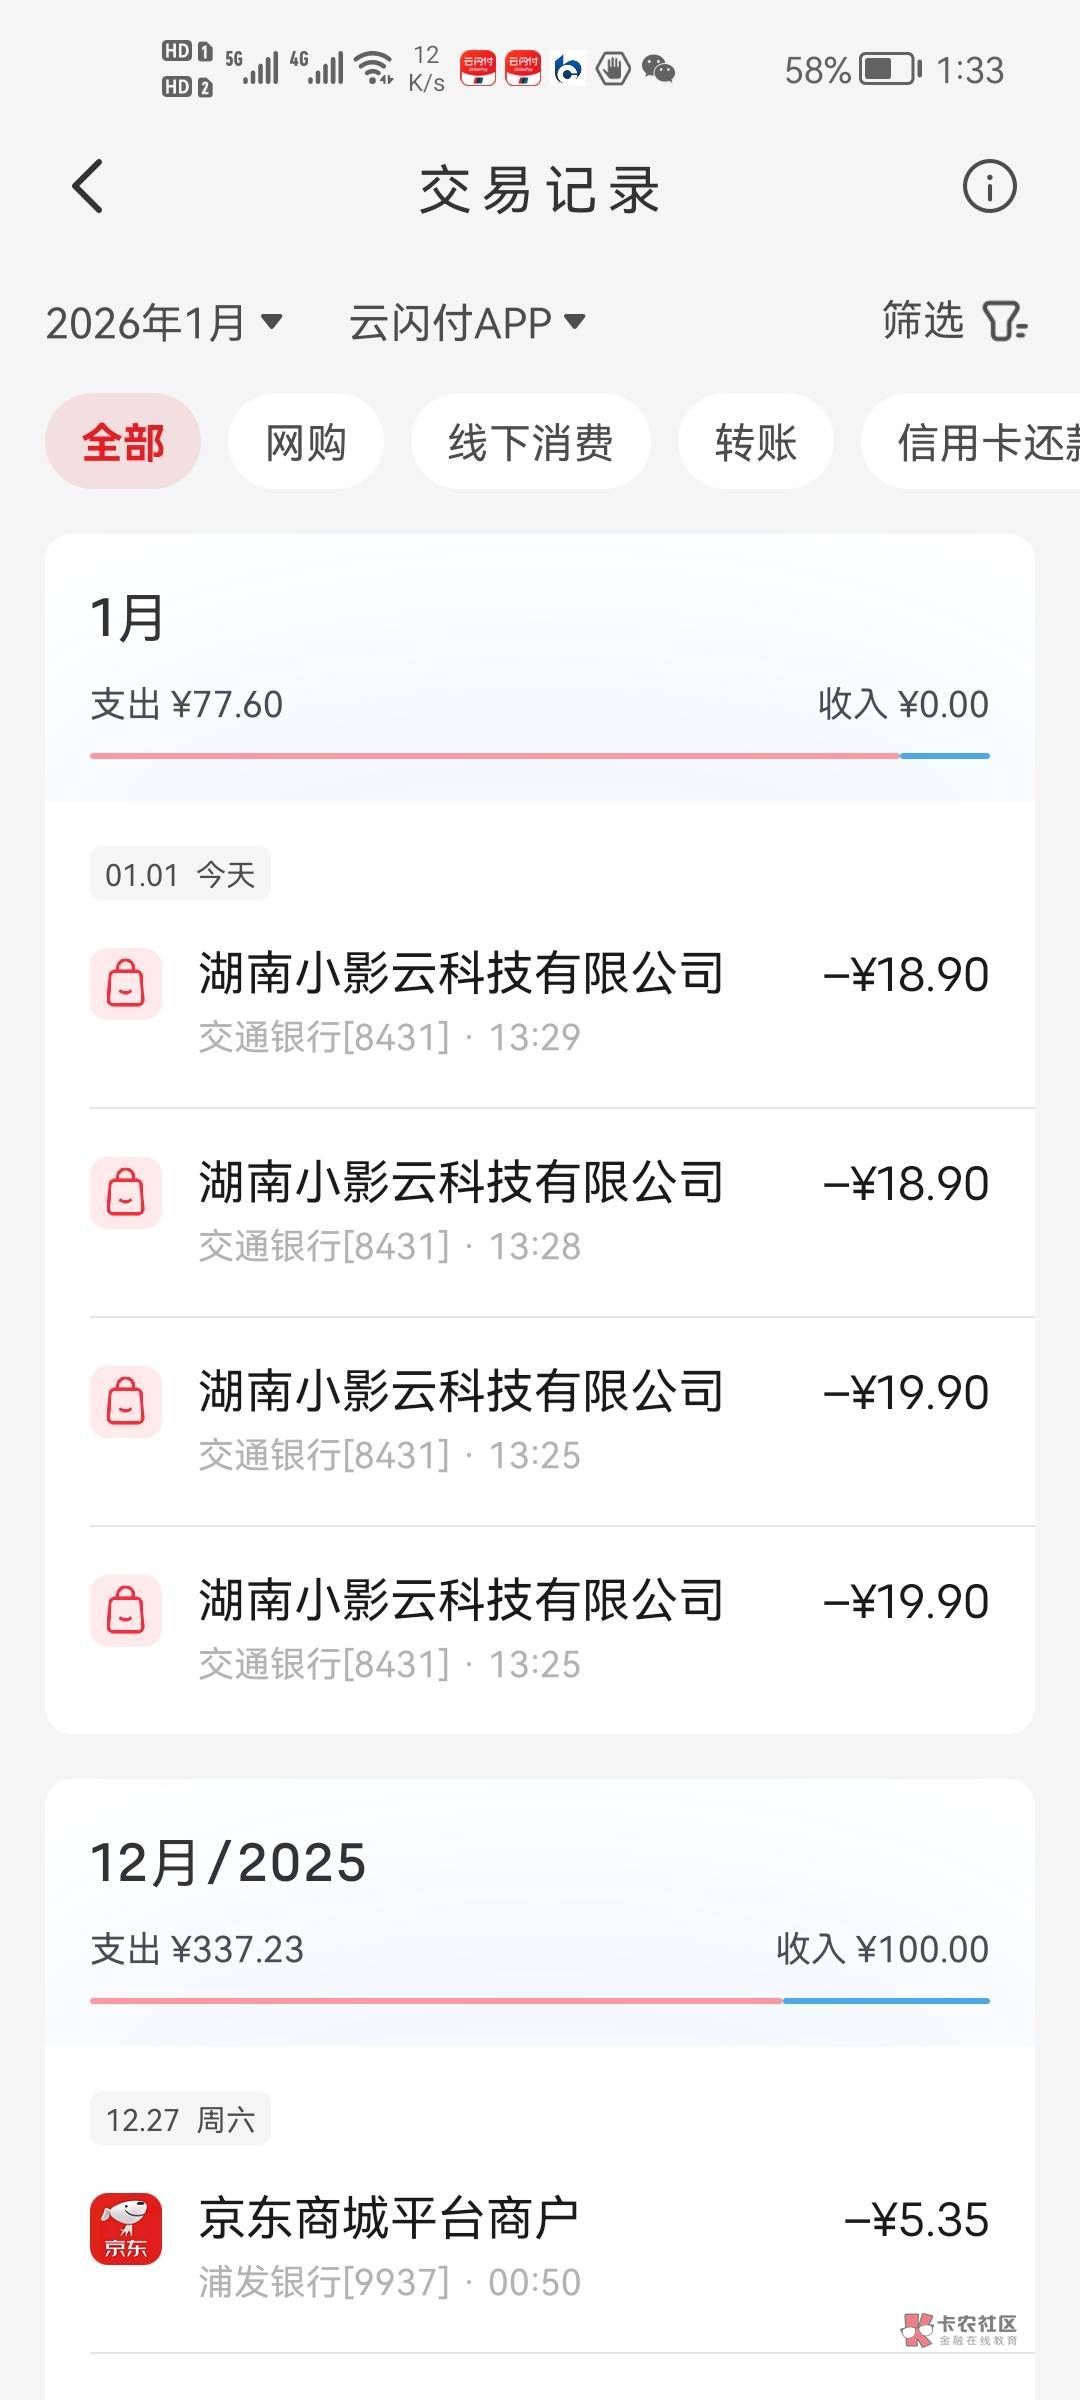The width and height of the screenshot is (1080, 2400).
Task: Tap the back arrow icon
Action: pos(88,187)
